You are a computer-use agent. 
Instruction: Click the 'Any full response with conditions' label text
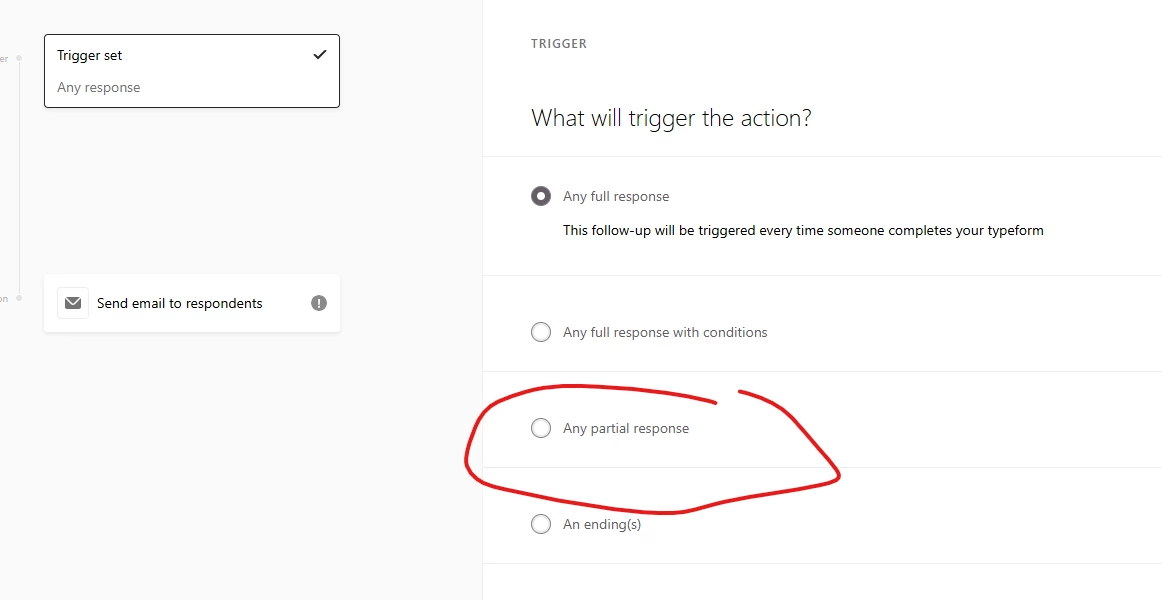(x=665, y=332)
